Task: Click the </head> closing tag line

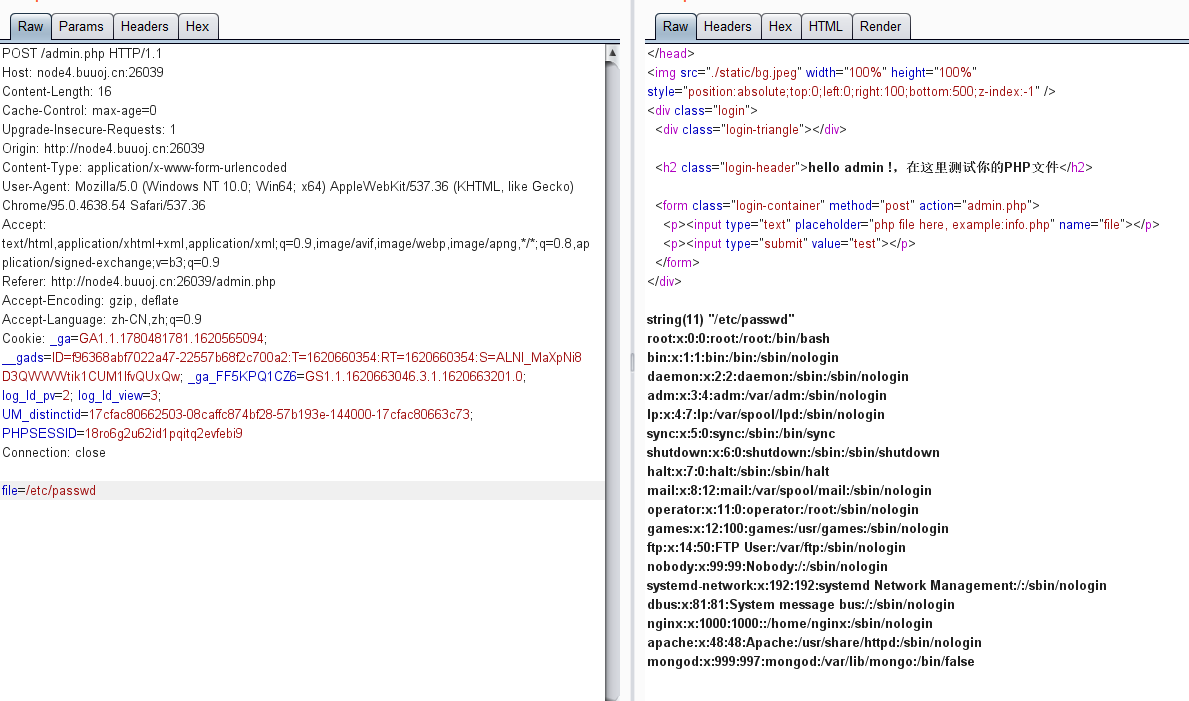Action: pyautogui.click(x=670, y=54)
